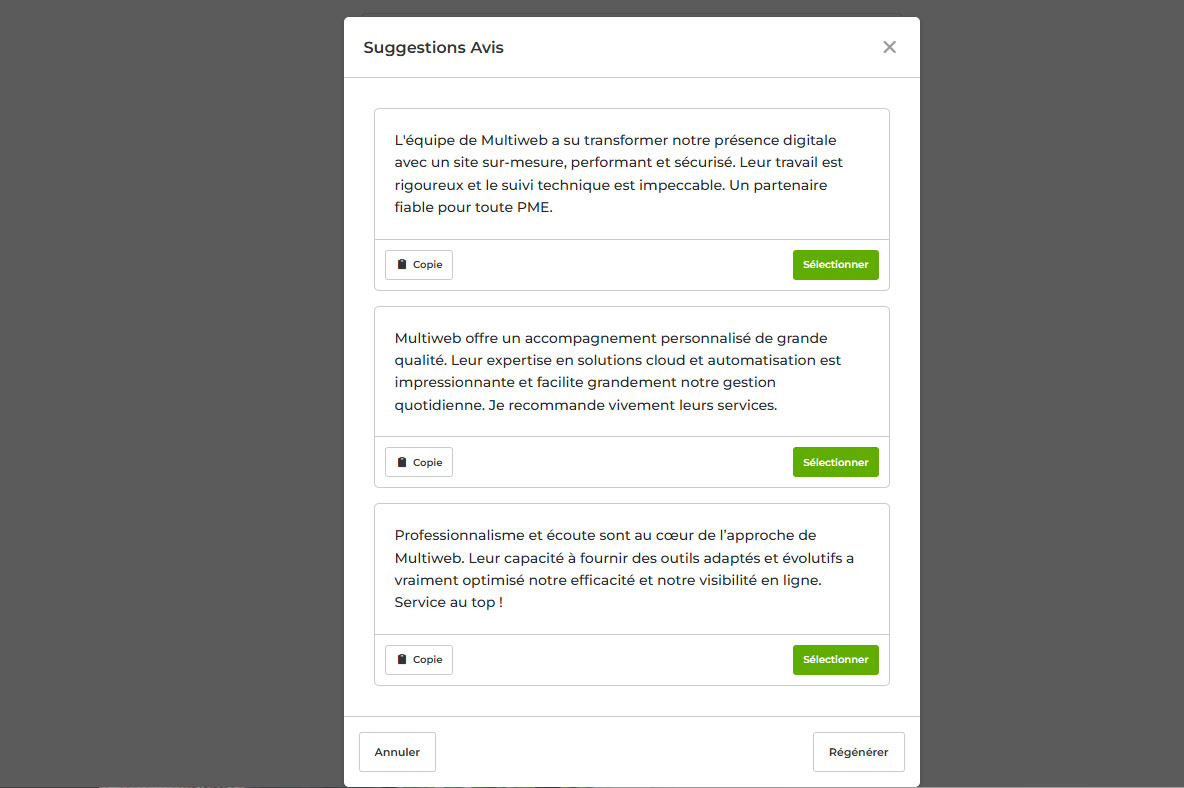
Task: Click the clipboard icon under the first suggestion
Action: click(x=402, y=265)
